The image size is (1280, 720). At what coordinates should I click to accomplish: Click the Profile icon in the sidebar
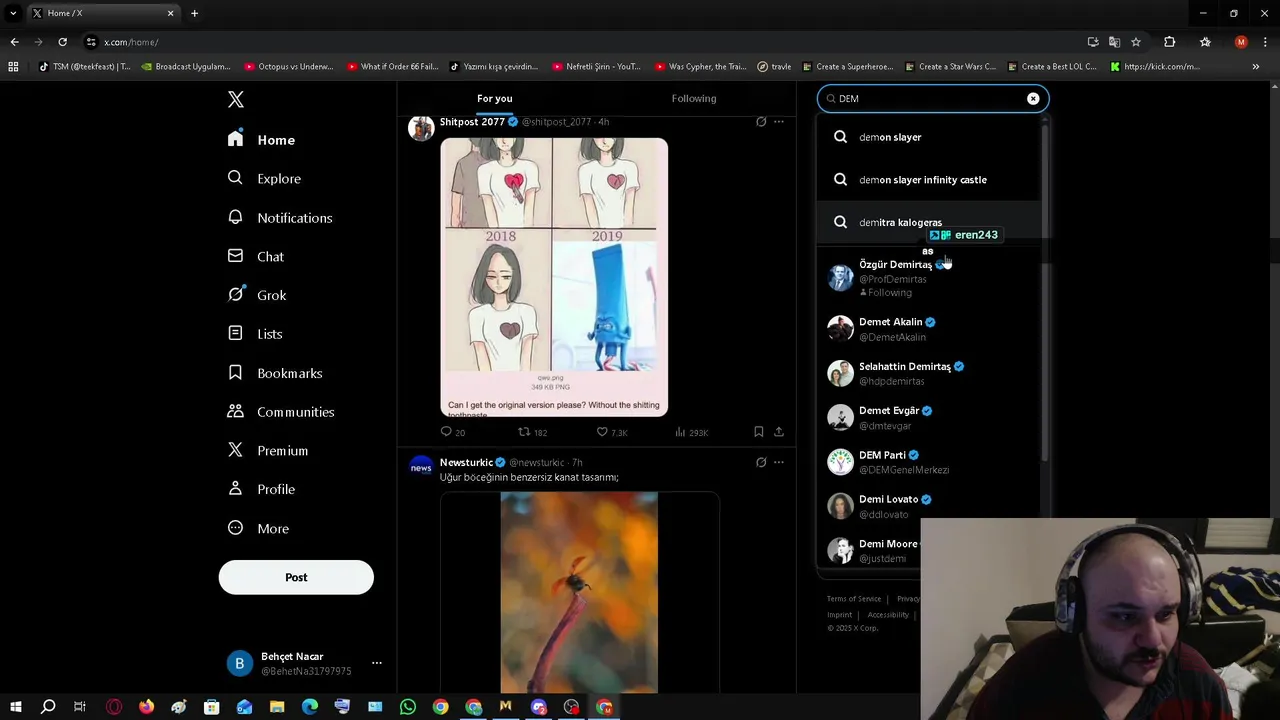tap(235, 489)
